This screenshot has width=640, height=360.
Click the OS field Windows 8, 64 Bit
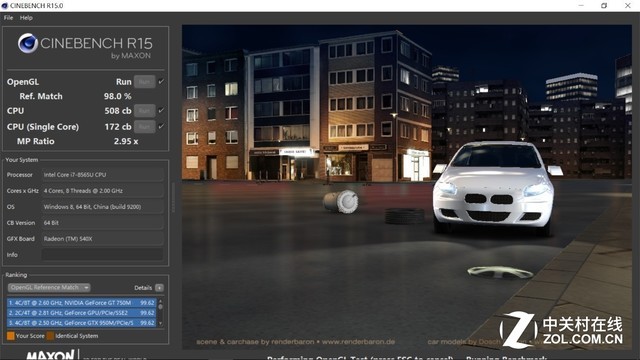coord(102,207)
